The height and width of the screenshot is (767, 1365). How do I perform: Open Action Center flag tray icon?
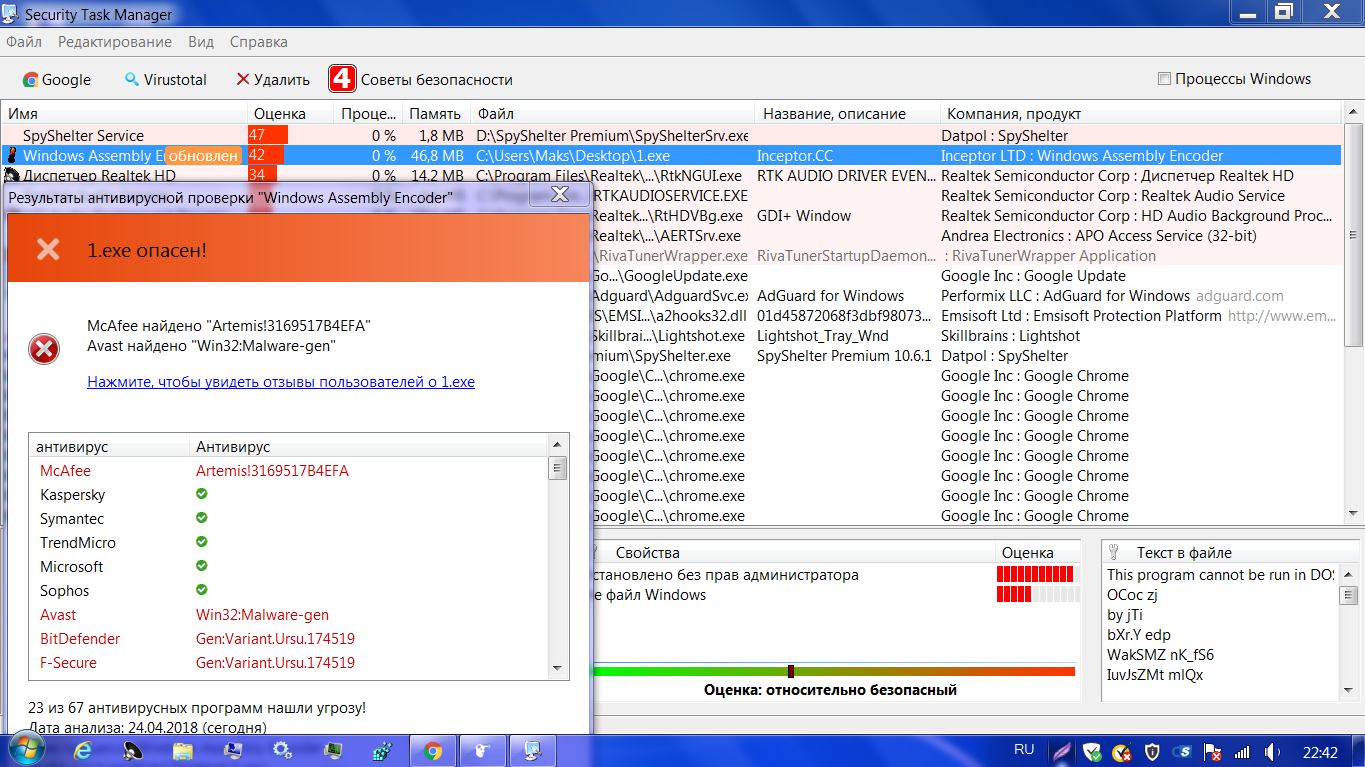[1213, 752]
